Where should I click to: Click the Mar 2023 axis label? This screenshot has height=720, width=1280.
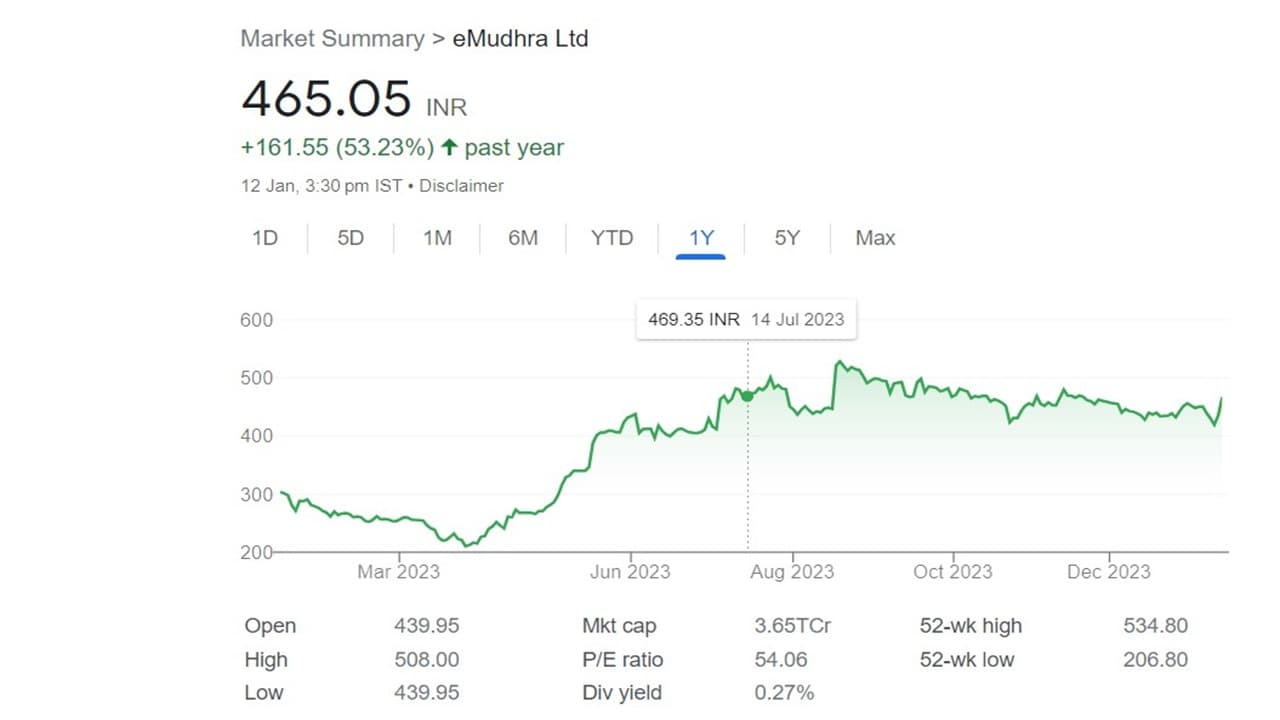coord(398,572)
